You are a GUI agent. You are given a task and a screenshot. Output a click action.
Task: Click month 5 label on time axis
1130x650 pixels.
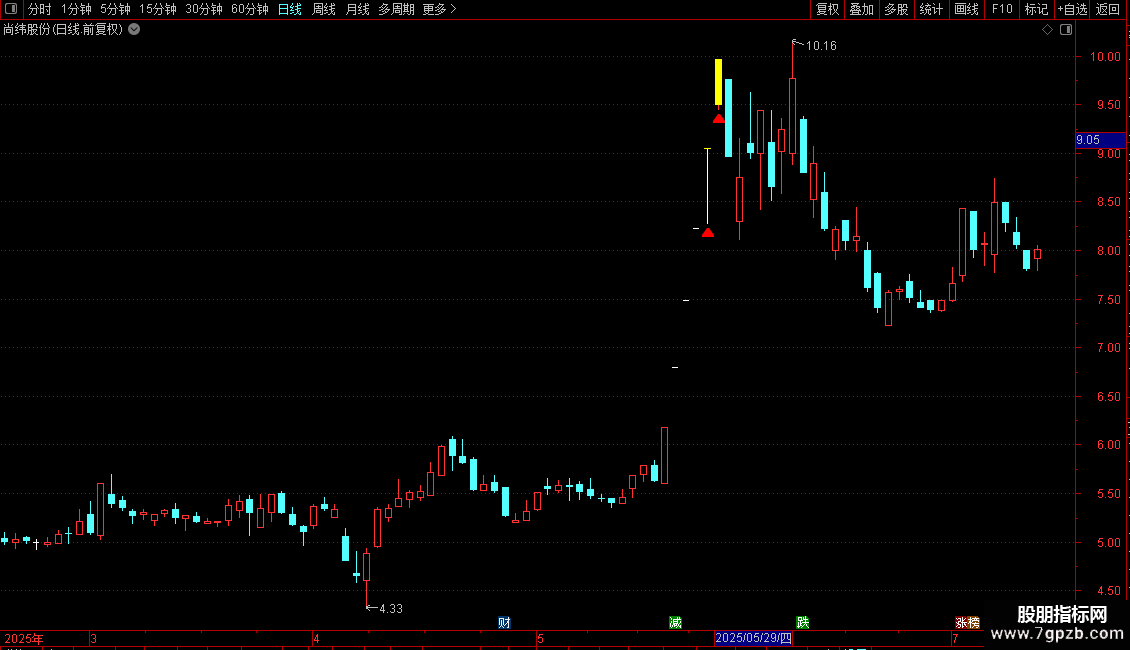(x=540, y=639)
